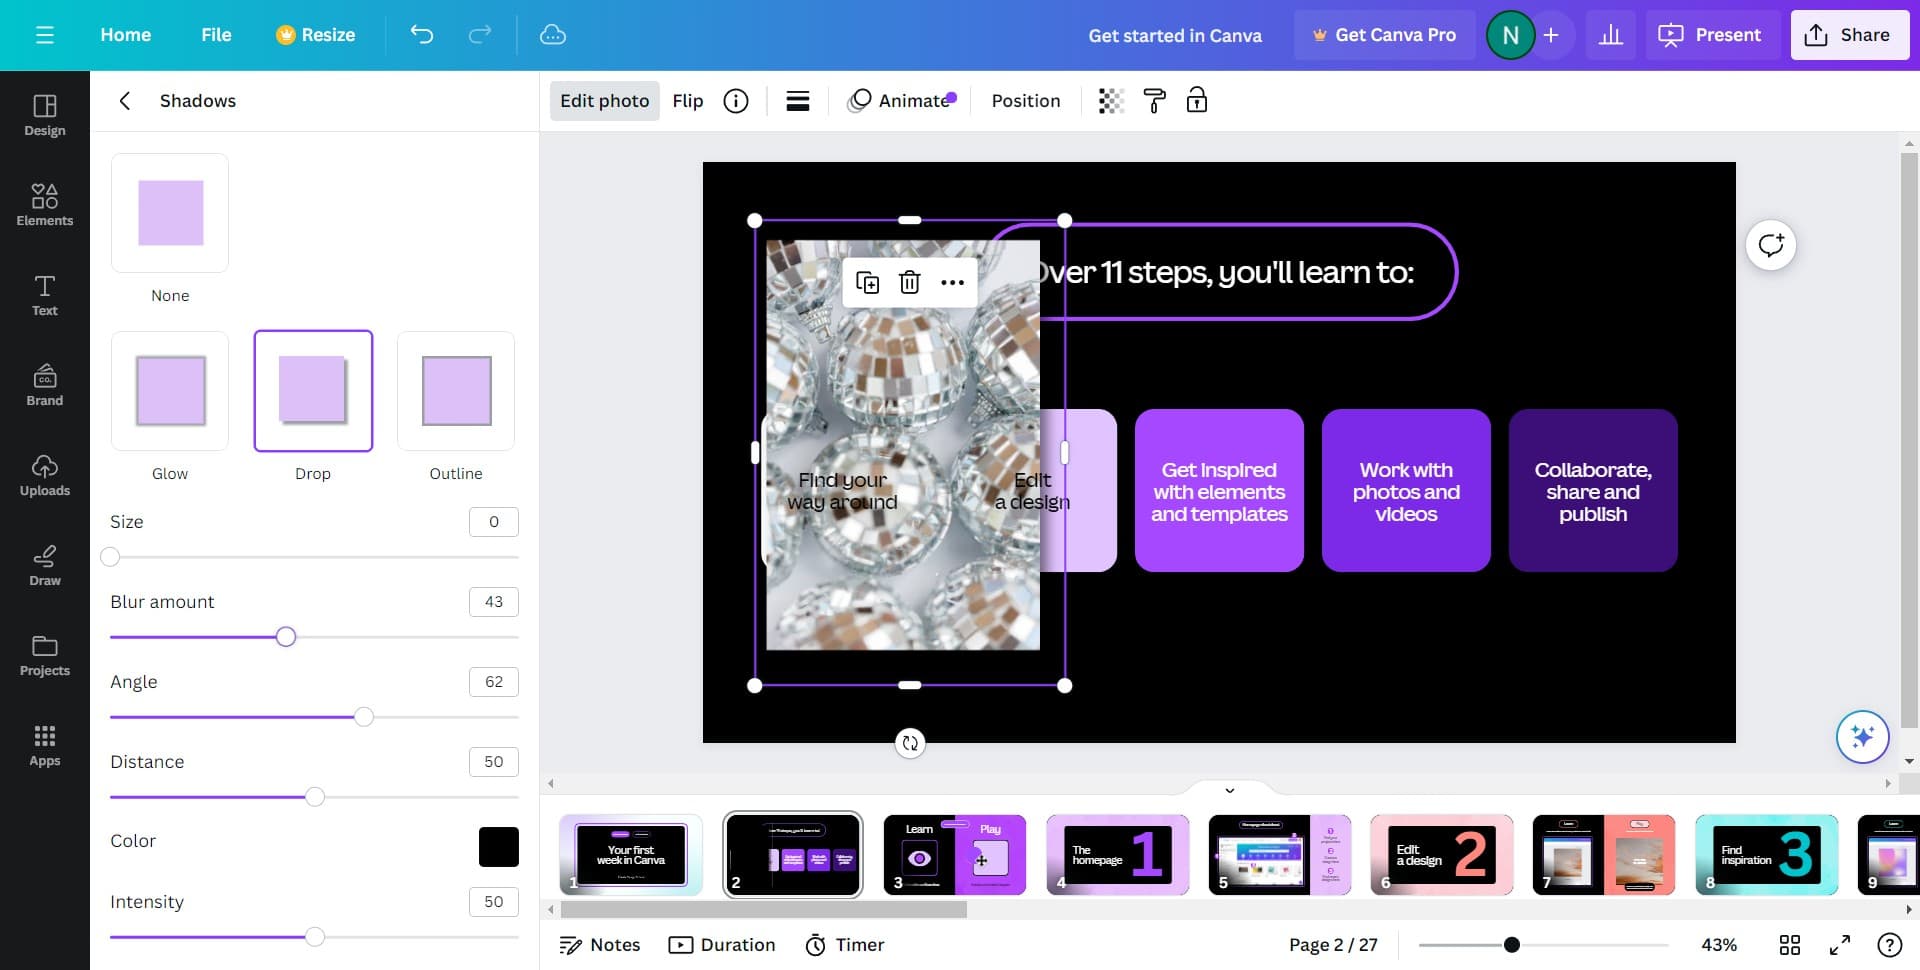Collapse the page thumbnails strip

(1229, 790)
